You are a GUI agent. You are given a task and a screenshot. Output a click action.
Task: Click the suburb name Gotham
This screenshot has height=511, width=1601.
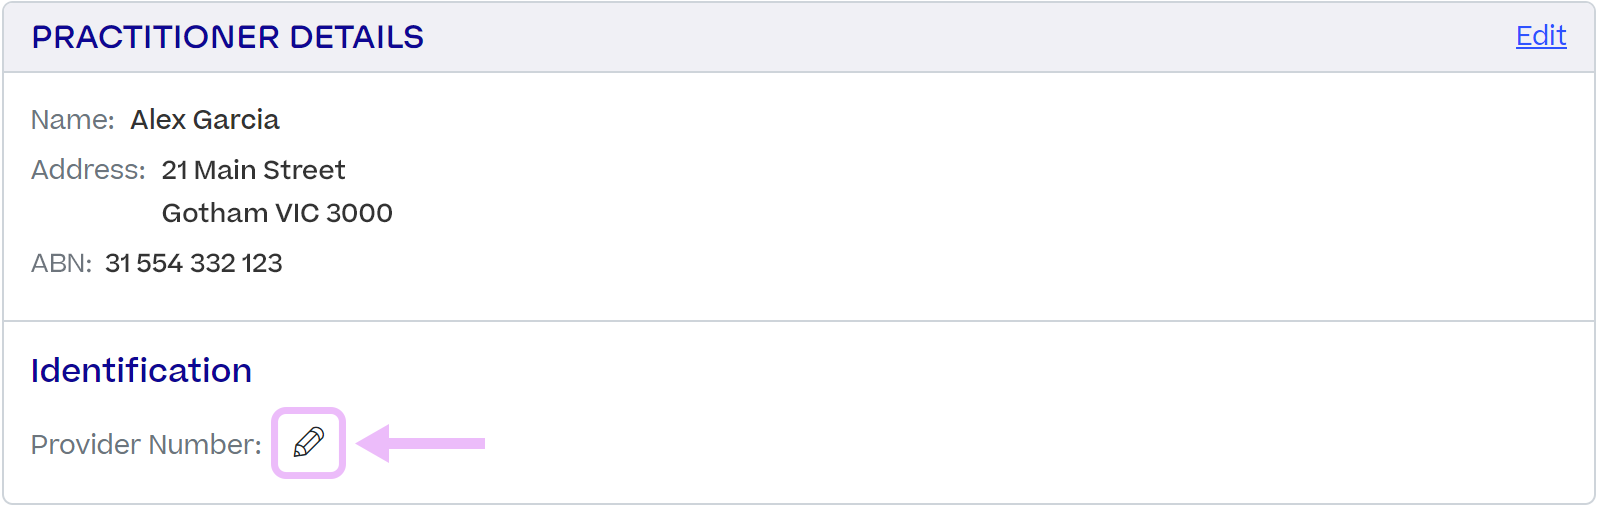click(x=215, y=213)
